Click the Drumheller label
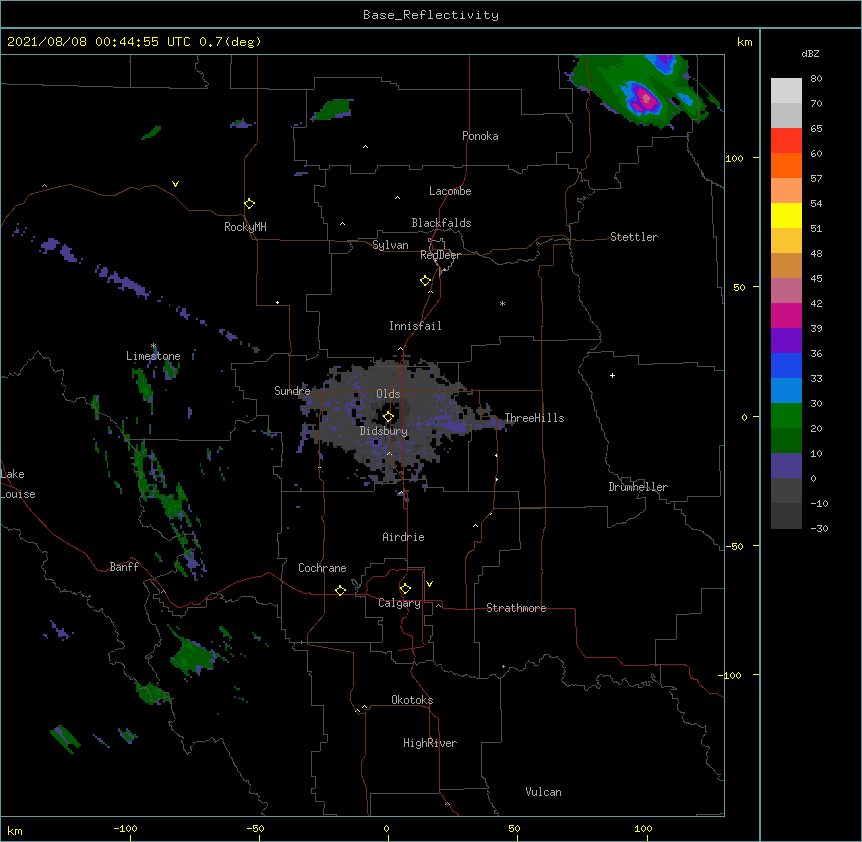This screenshot has width=862, height=842. coord(638,487)
